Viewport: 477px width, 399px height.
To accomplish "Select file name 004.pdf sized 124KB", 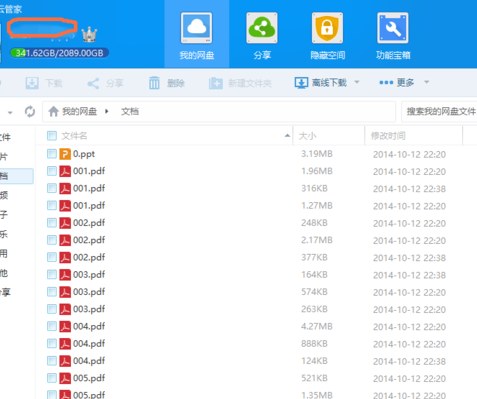I will tap(89, 361).
